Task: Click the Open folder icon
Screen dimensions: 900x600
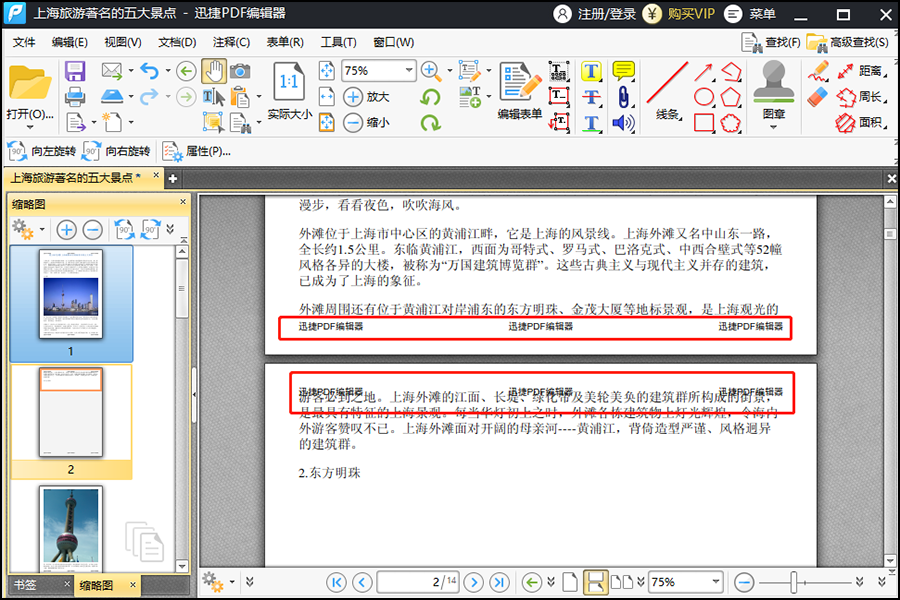Action: pyautogui.click(x=29, y=83)
